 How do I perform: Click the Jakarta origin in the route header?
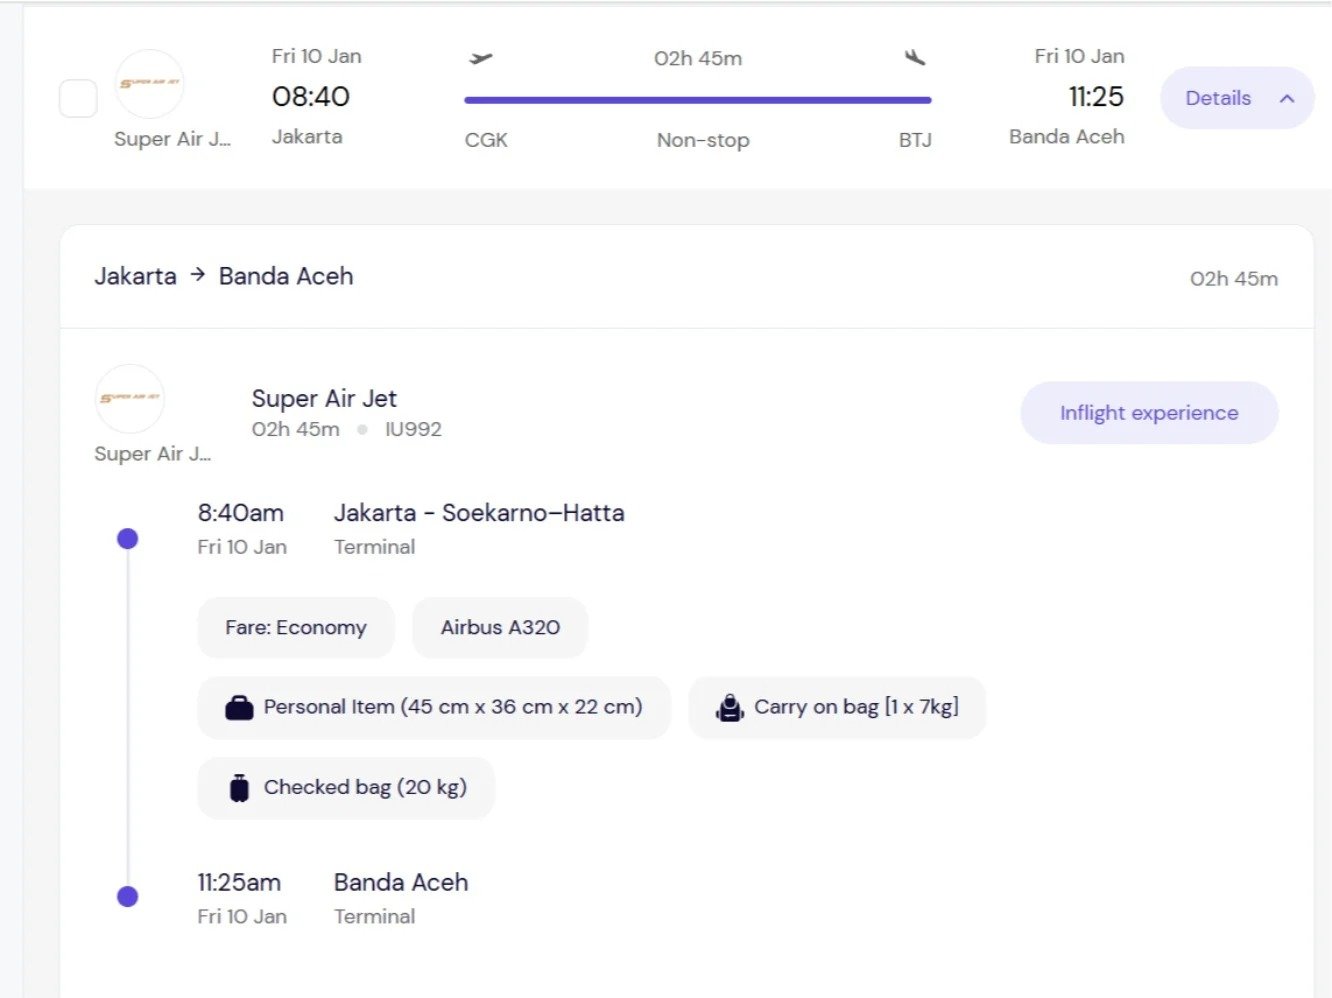tap(135, 276)
